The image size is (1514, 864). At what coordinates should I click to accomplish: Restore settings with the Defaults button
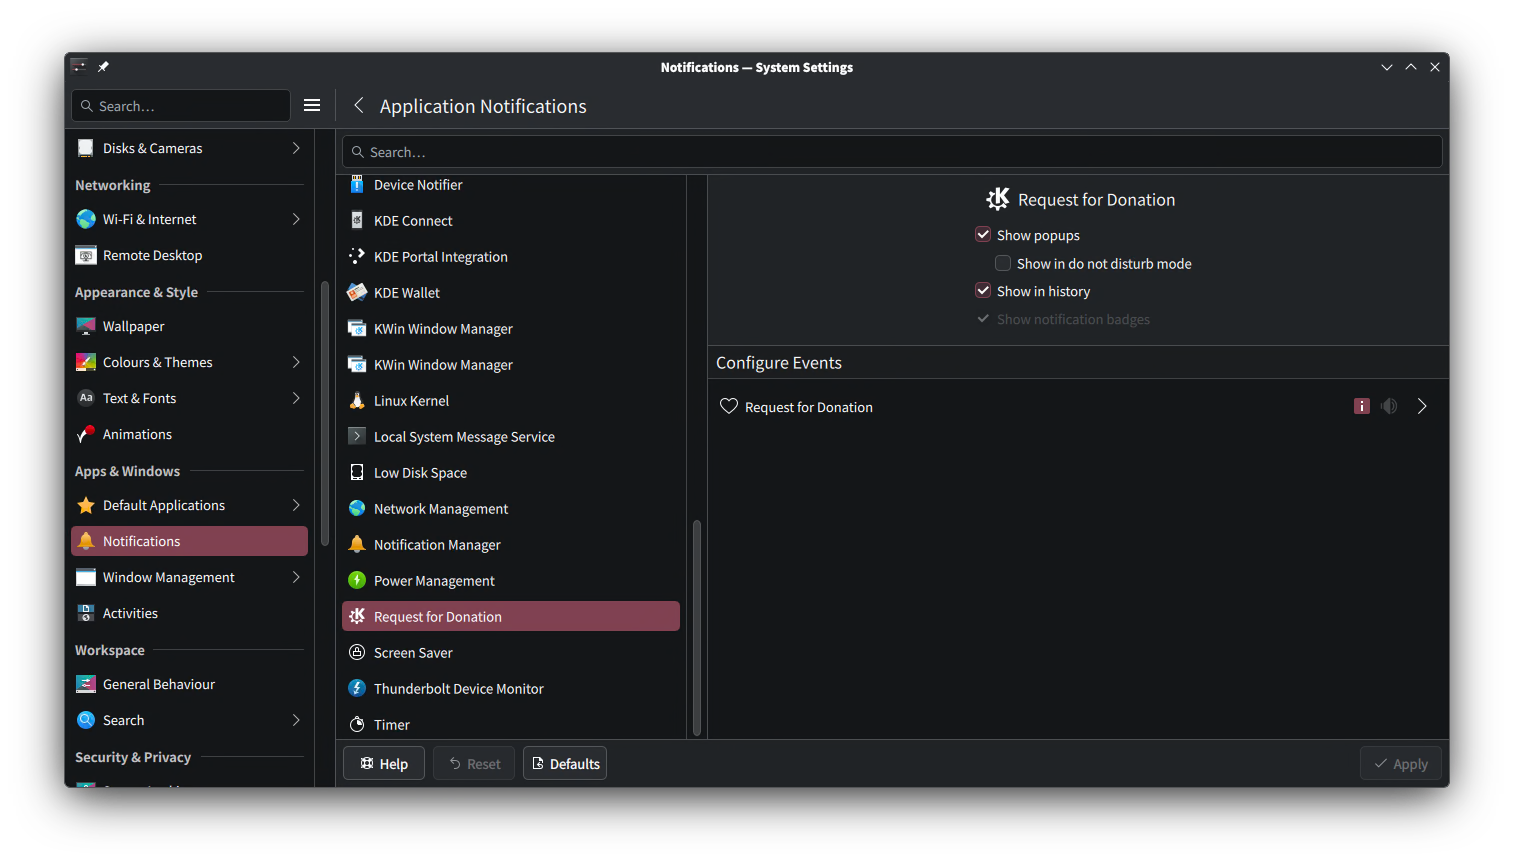[565, 763]
